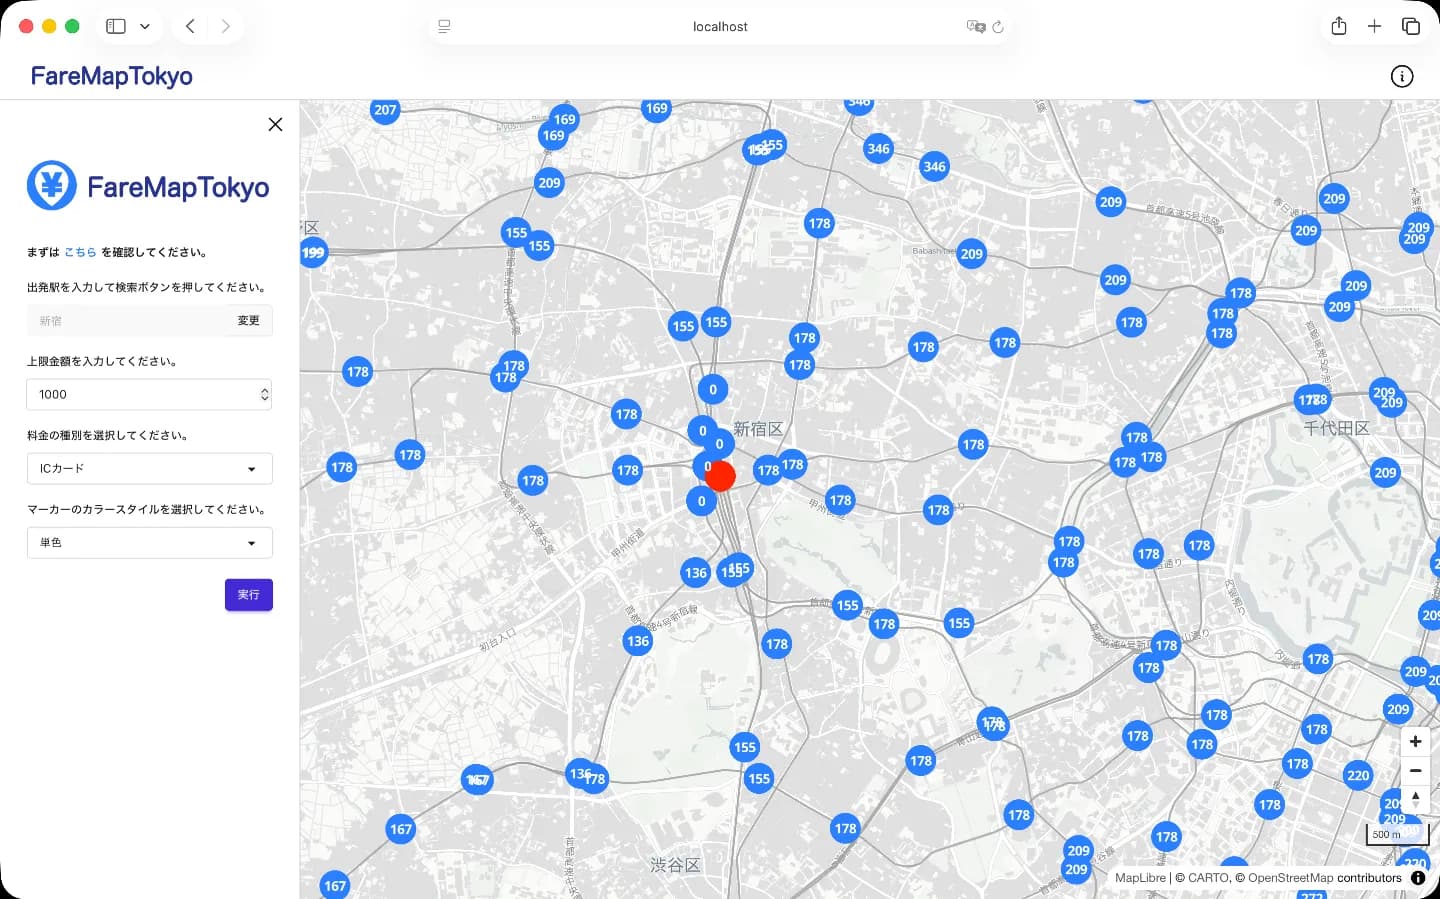Click the こちら link in the sidebar
1440x899 pixels.
click(x=80, y=252)
